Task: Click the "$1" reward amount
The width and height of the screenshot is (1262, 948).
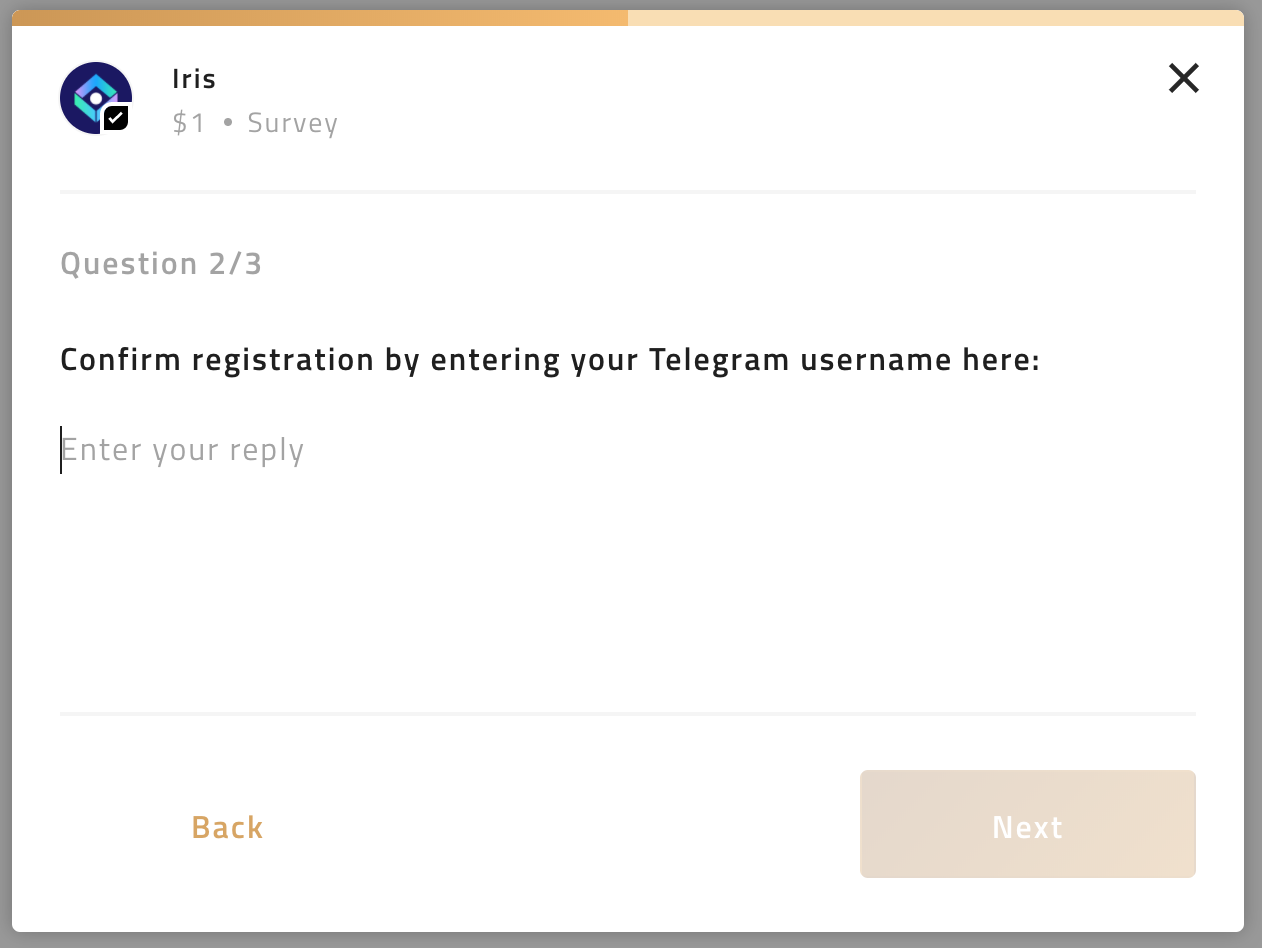Action: coord(188,123)
